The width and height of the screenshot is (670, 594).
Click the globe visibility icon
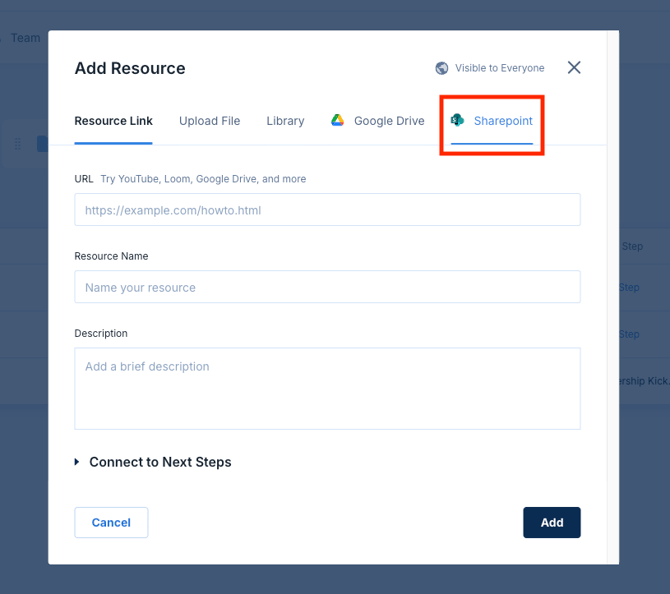tap(442, 68)
